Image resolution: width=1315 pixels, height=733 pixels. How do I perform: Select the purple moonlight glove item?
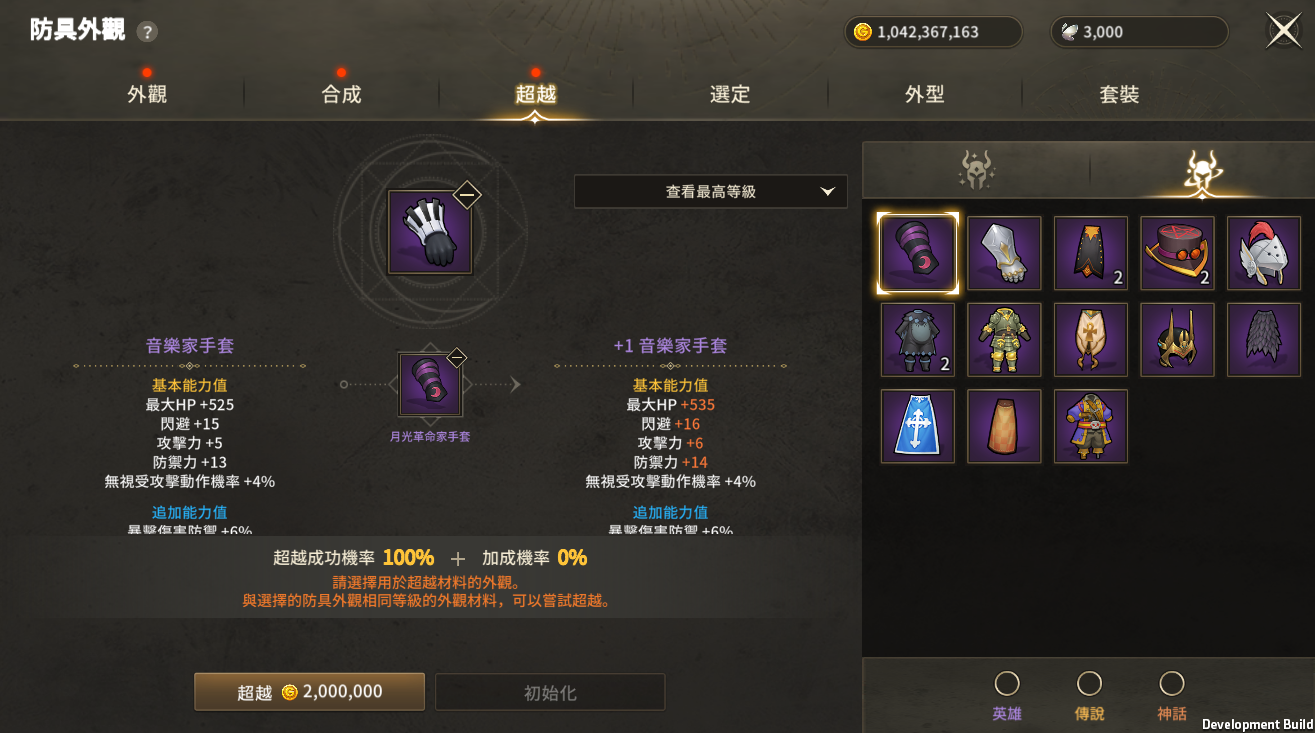coord(918,253)
